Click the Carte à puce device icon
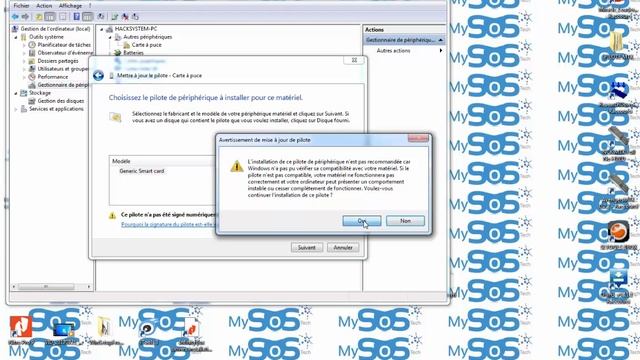The height and width of the screenshot is (360, 640). coord(126,45)
